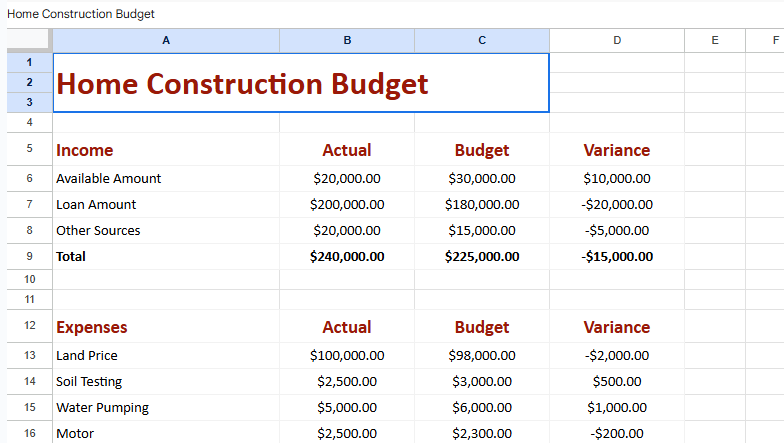The width and height of the screenshot is (784, 443).
Task: Select column B header
Action: 347,40
